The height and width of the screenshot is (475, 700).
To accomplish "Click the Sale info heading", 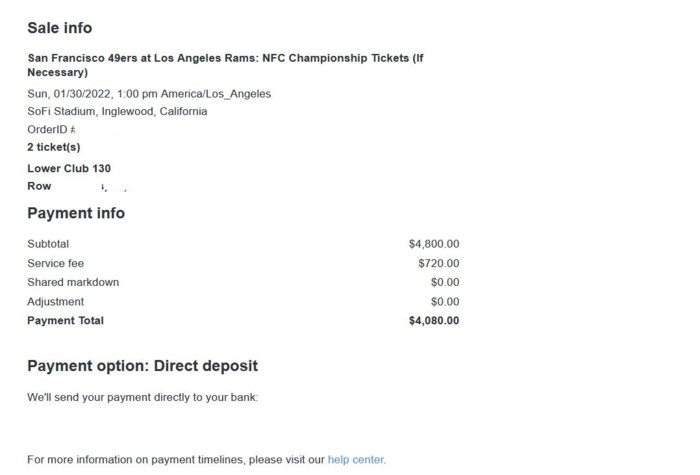I will (59, 28).
